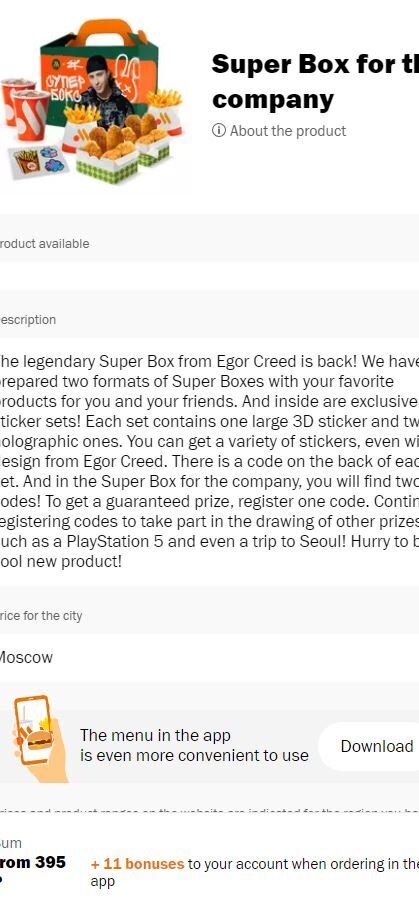Click the from 395 price label
Viewport: 419px width, 903px height.
pyautogui.click(x=33, y=862)
